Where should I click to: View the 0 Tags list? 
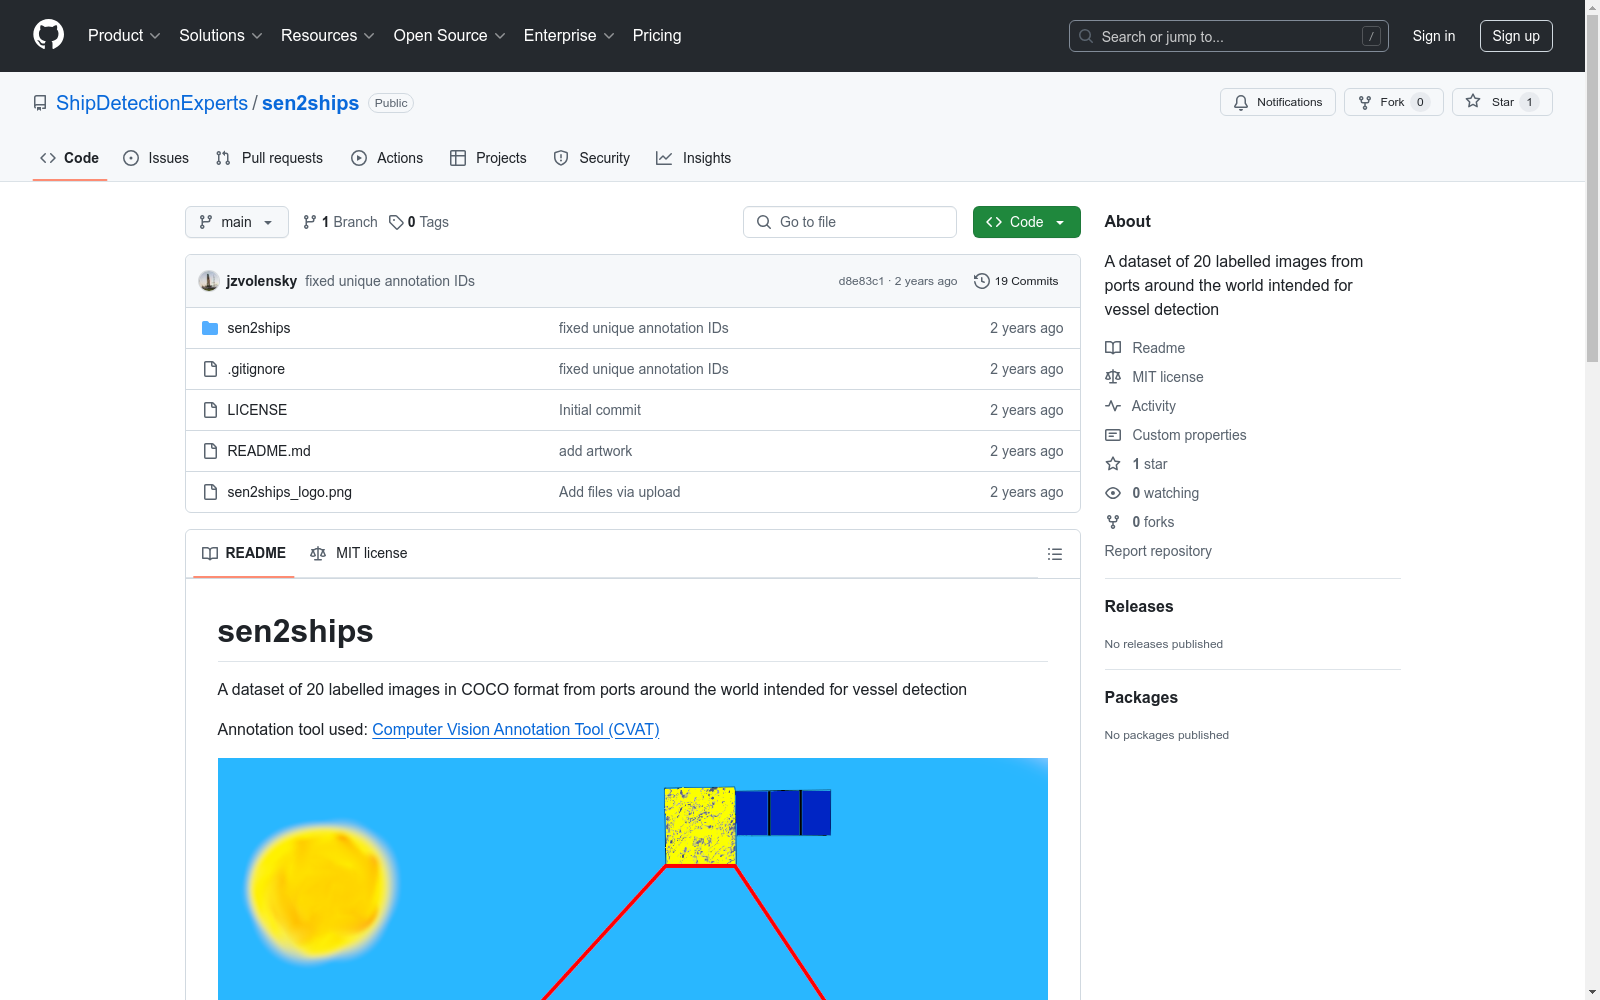pos(419,222)
